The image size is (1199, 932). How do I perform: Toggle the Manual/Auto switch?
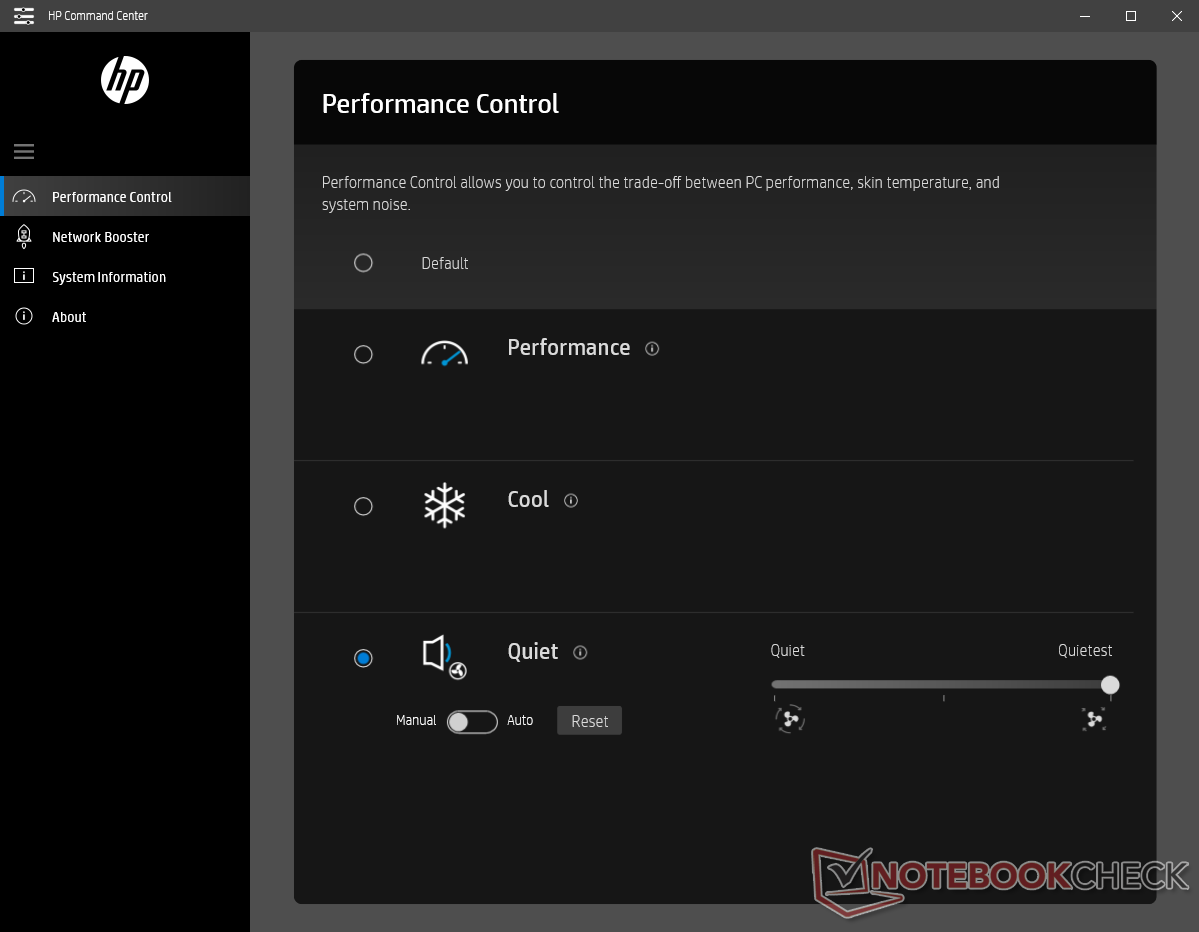(x=472, y=722)
